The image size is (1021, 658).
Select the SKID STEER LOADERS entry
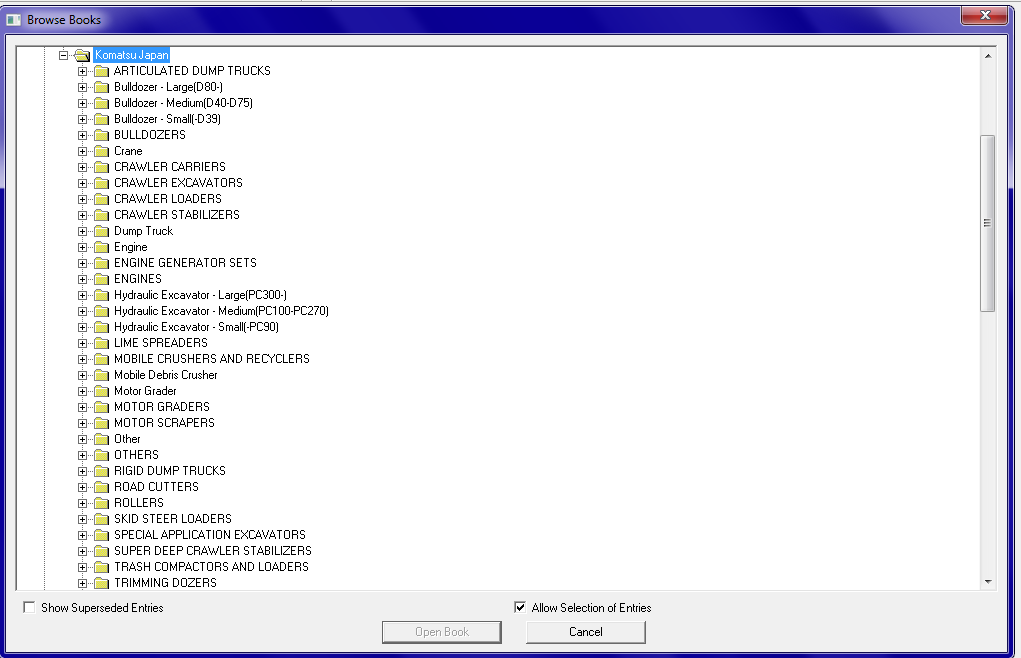[173, 519]
